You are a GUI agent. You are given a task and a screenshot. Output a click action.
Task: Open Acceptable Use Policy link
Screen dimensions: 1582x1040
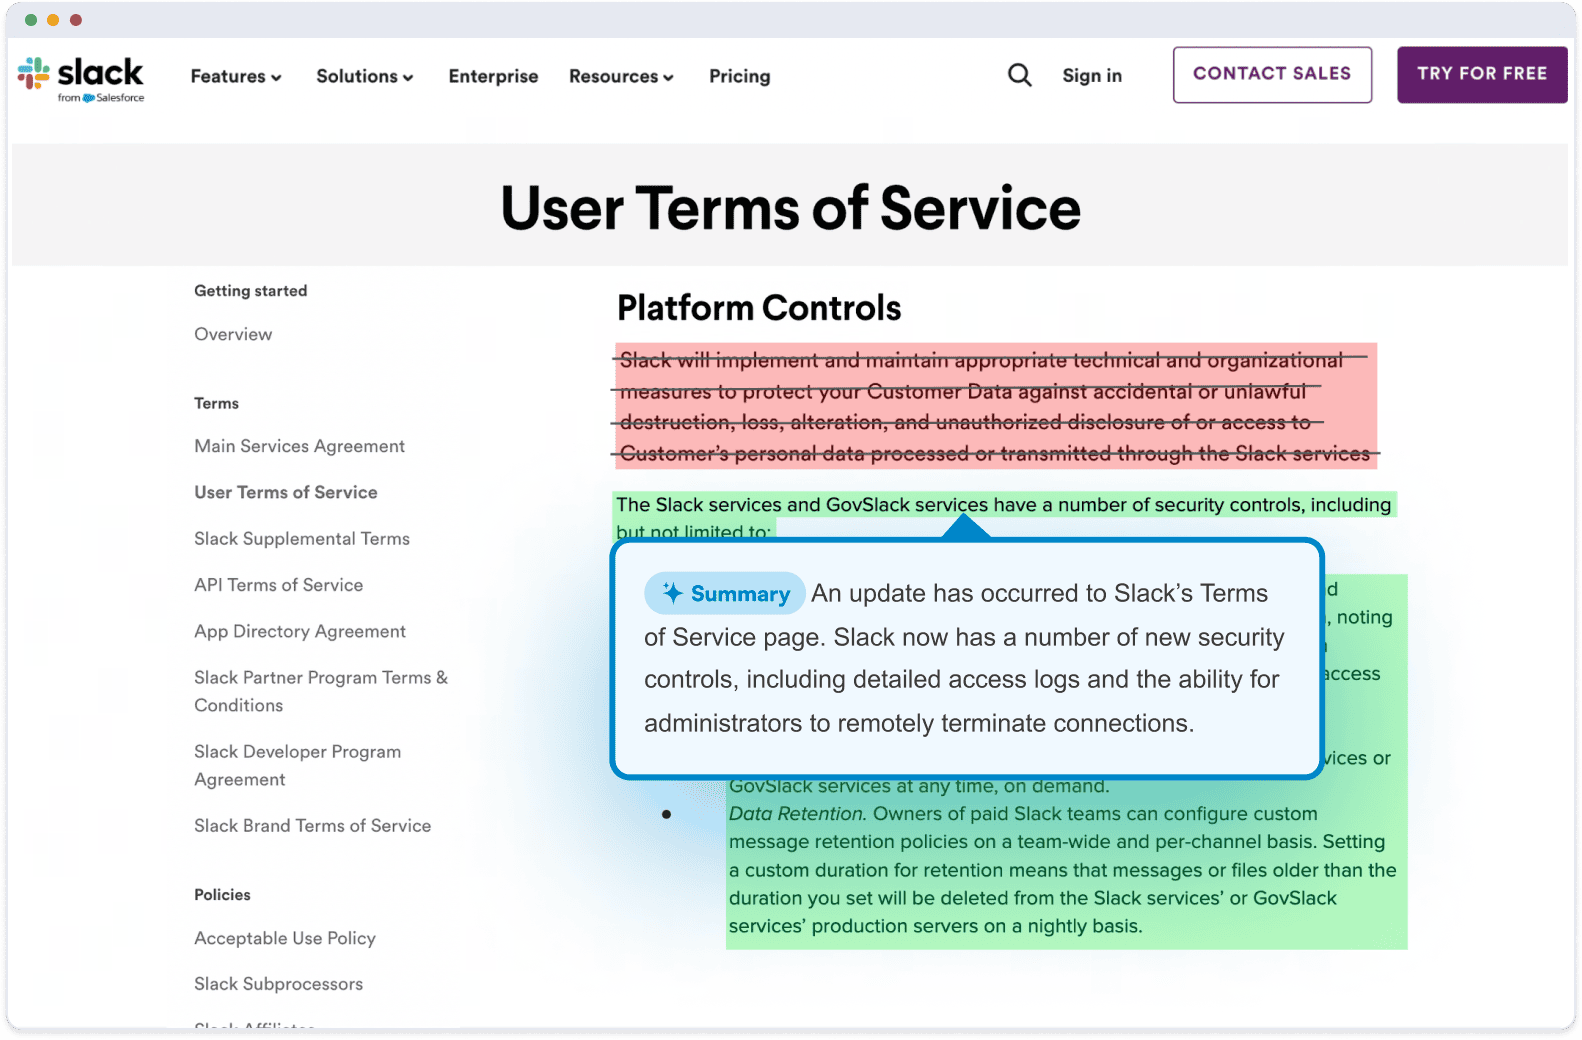(x=285, y=938)
